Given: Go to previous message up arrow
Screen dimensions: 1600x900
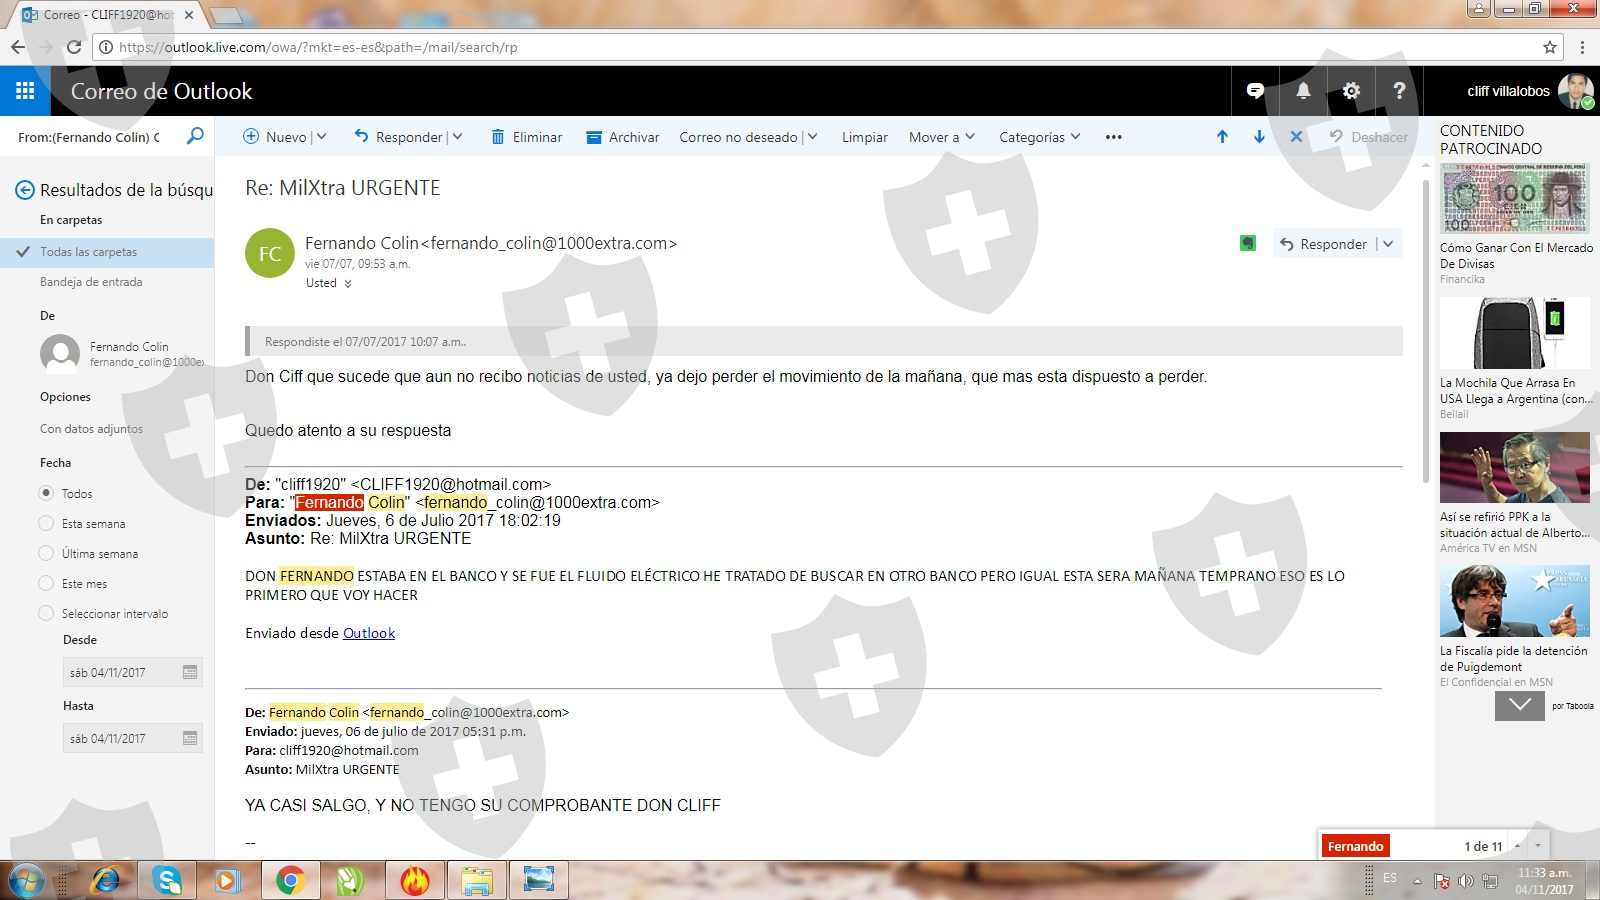Looking at the screenshot, I should 1222,137.
